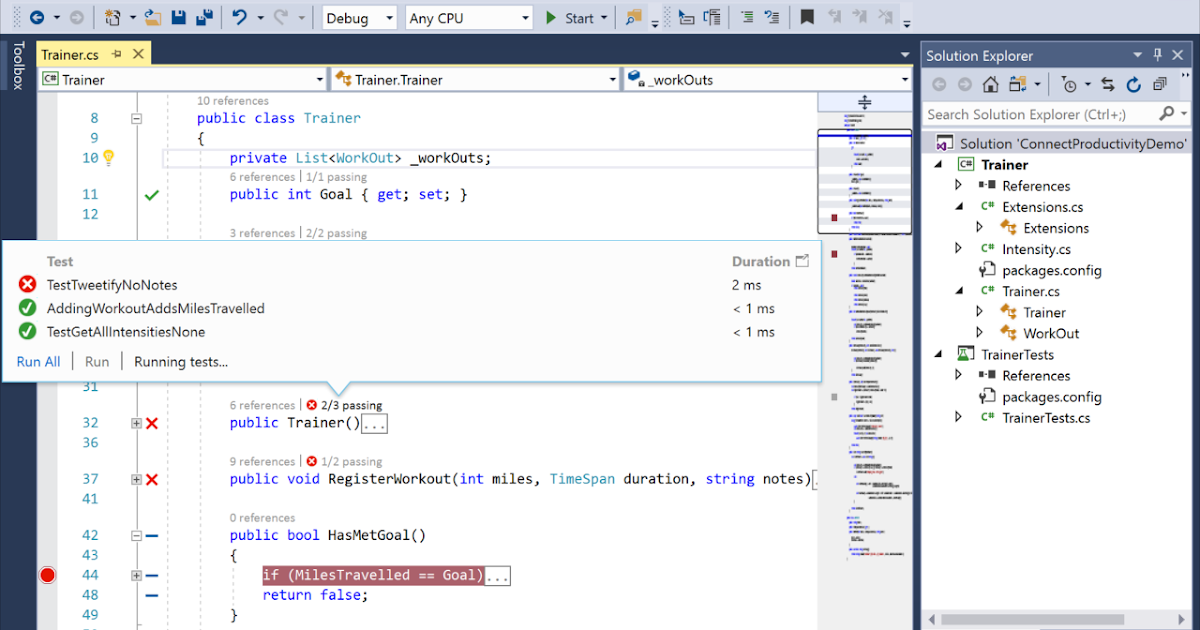Click Collapse All icon in Solution Explorer
Screen dimensions: 1200x630
pos(1159,85)
